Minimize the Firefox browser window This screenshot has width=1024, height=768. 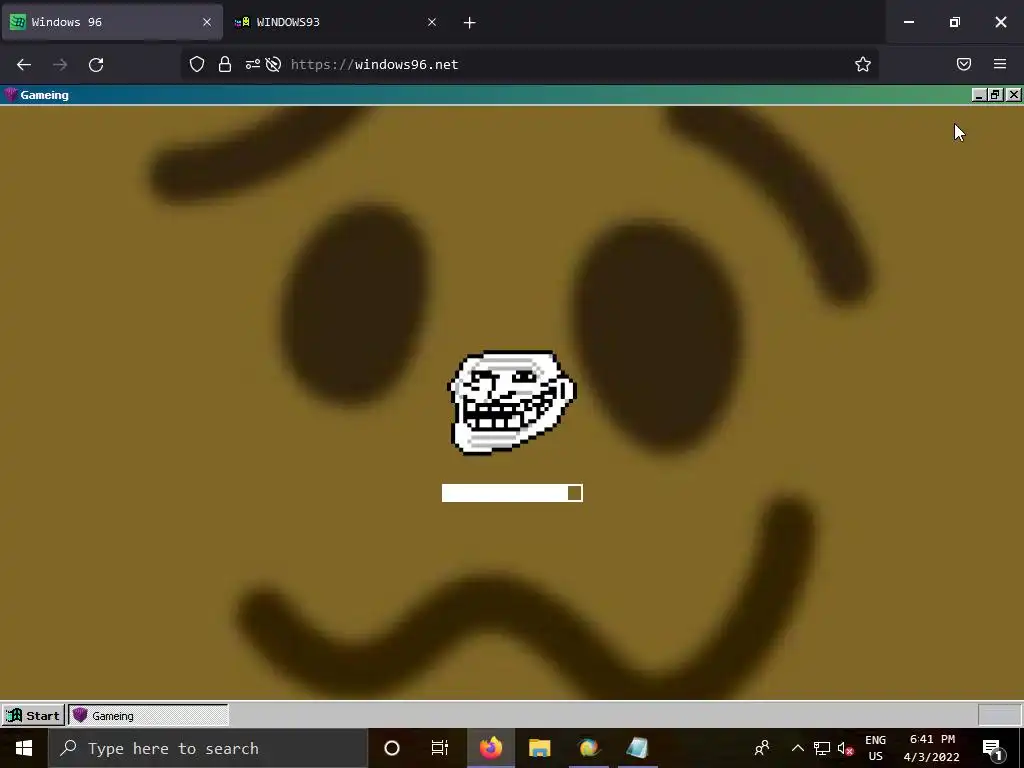point(908,22)
